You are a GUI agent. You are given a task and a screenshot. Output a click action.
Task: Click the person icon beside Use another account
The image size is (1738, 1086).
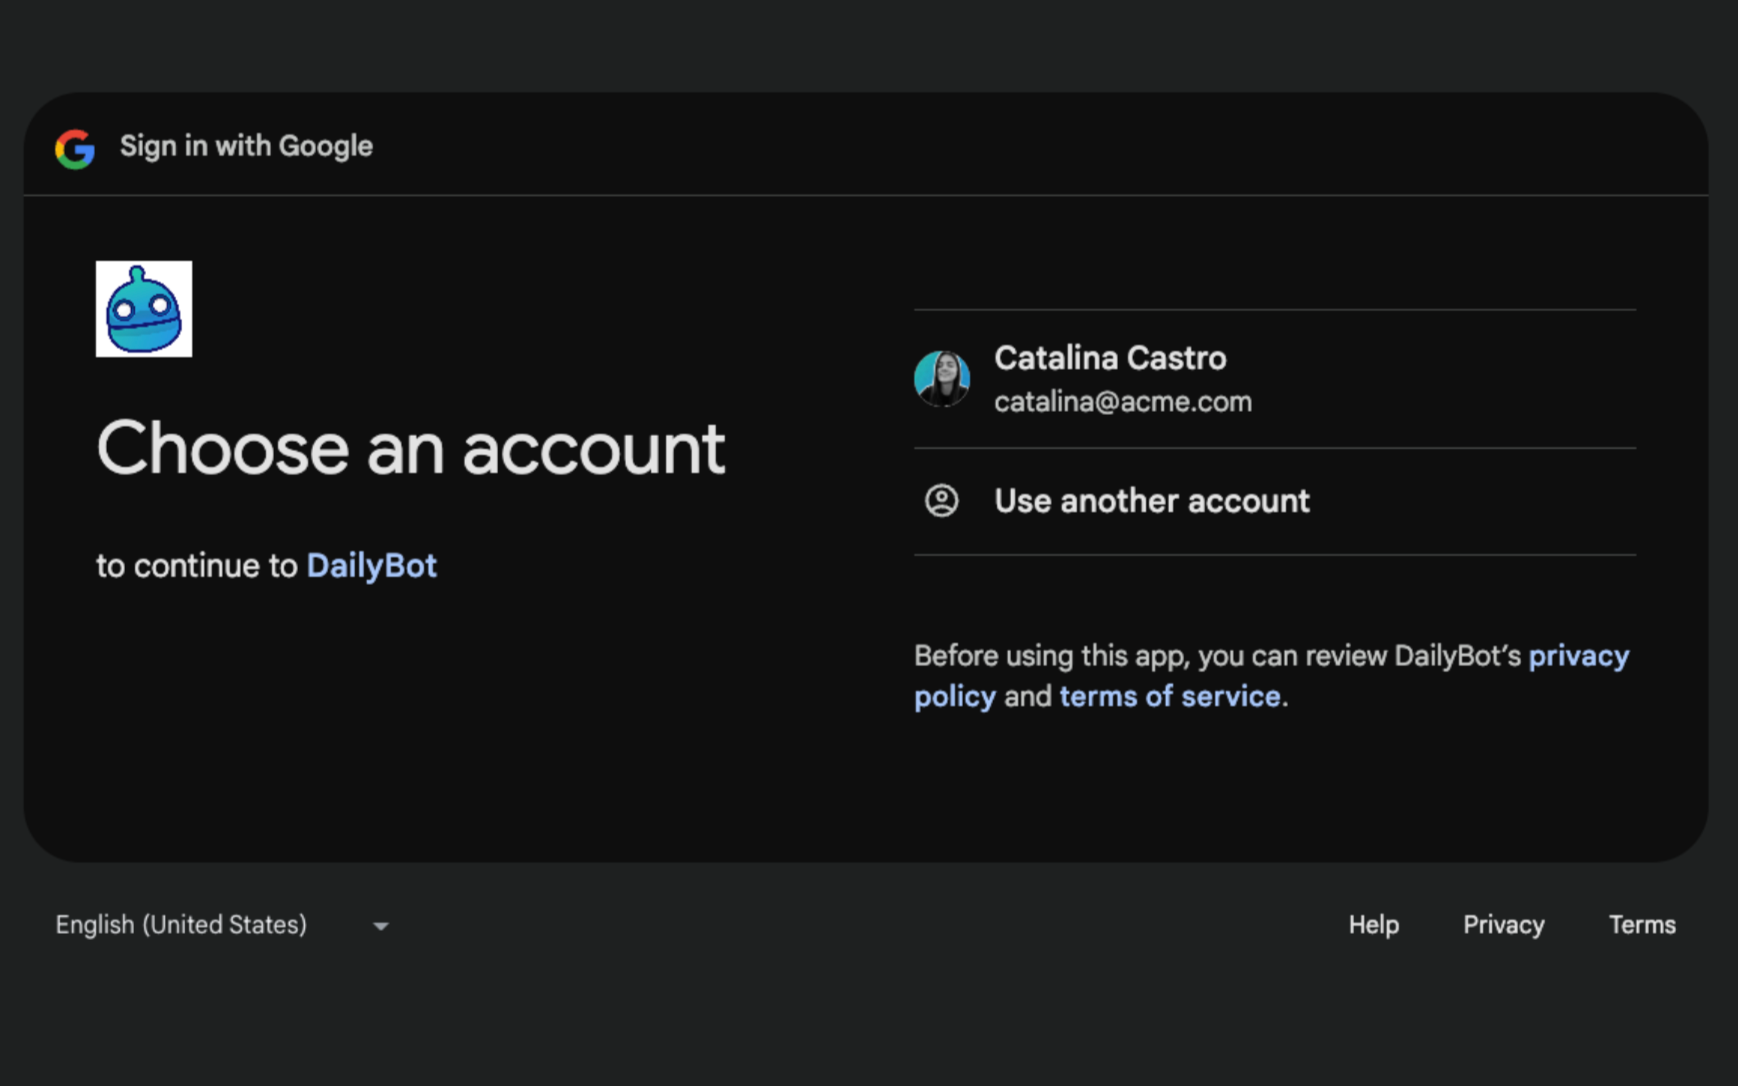point(941,500)
